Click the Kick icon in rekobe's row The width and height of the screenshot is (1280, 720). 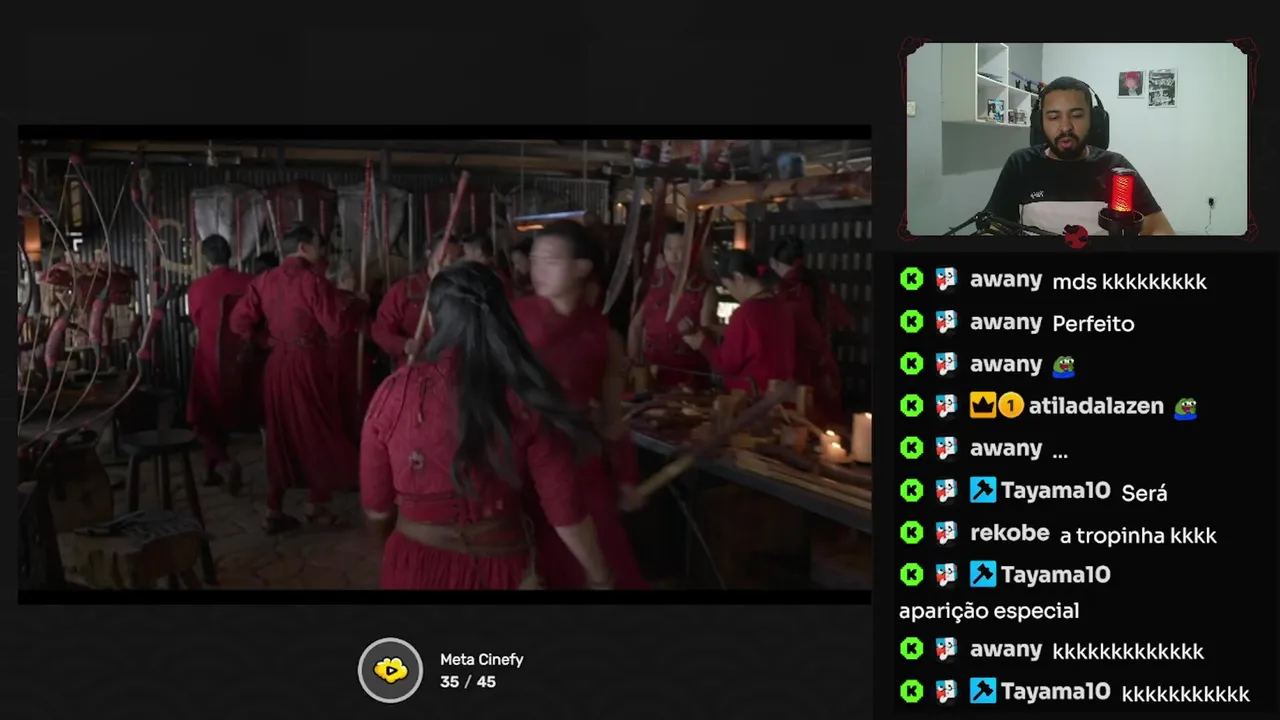pos(911,532)
